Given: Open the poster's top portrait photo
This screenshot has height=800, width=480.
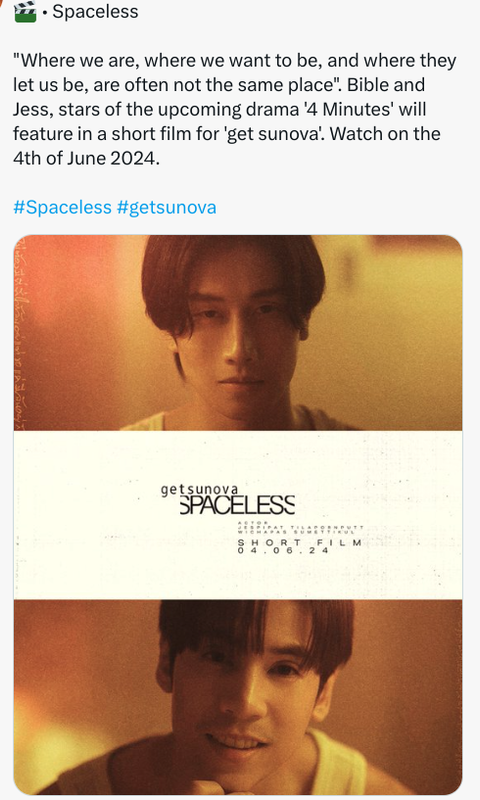Looking at the screenshot, I should click(x=238, y=333).
